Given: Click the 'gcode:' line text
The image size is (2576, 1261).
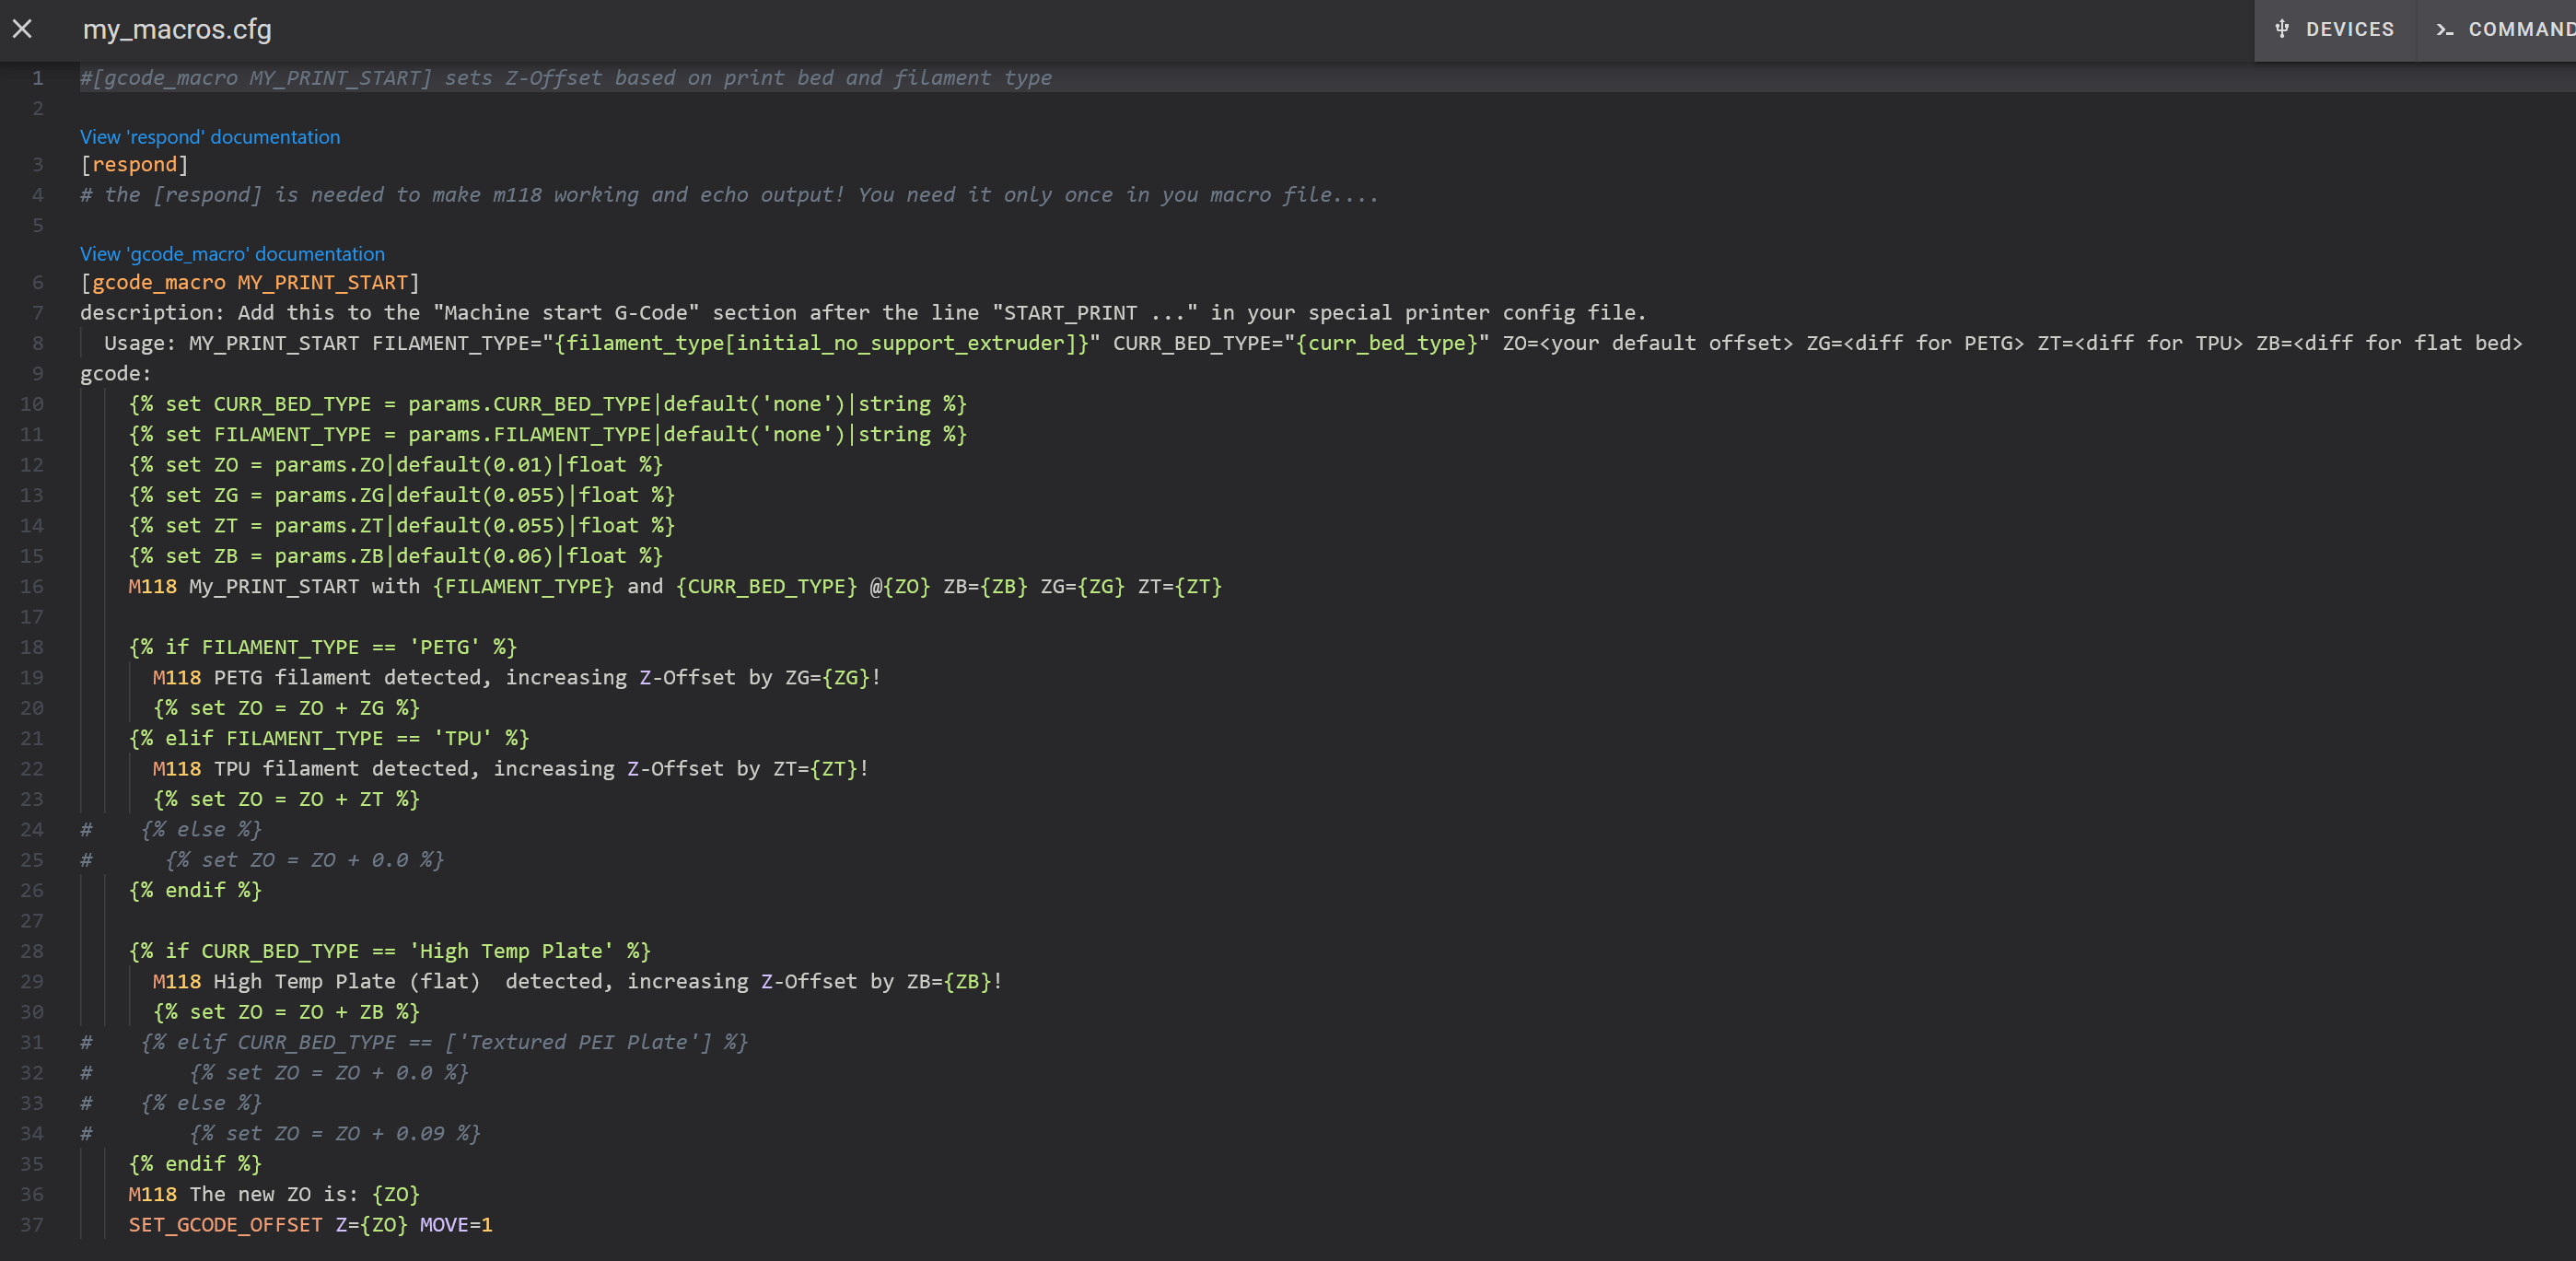Looking at the screenshot, I should 116,374.
